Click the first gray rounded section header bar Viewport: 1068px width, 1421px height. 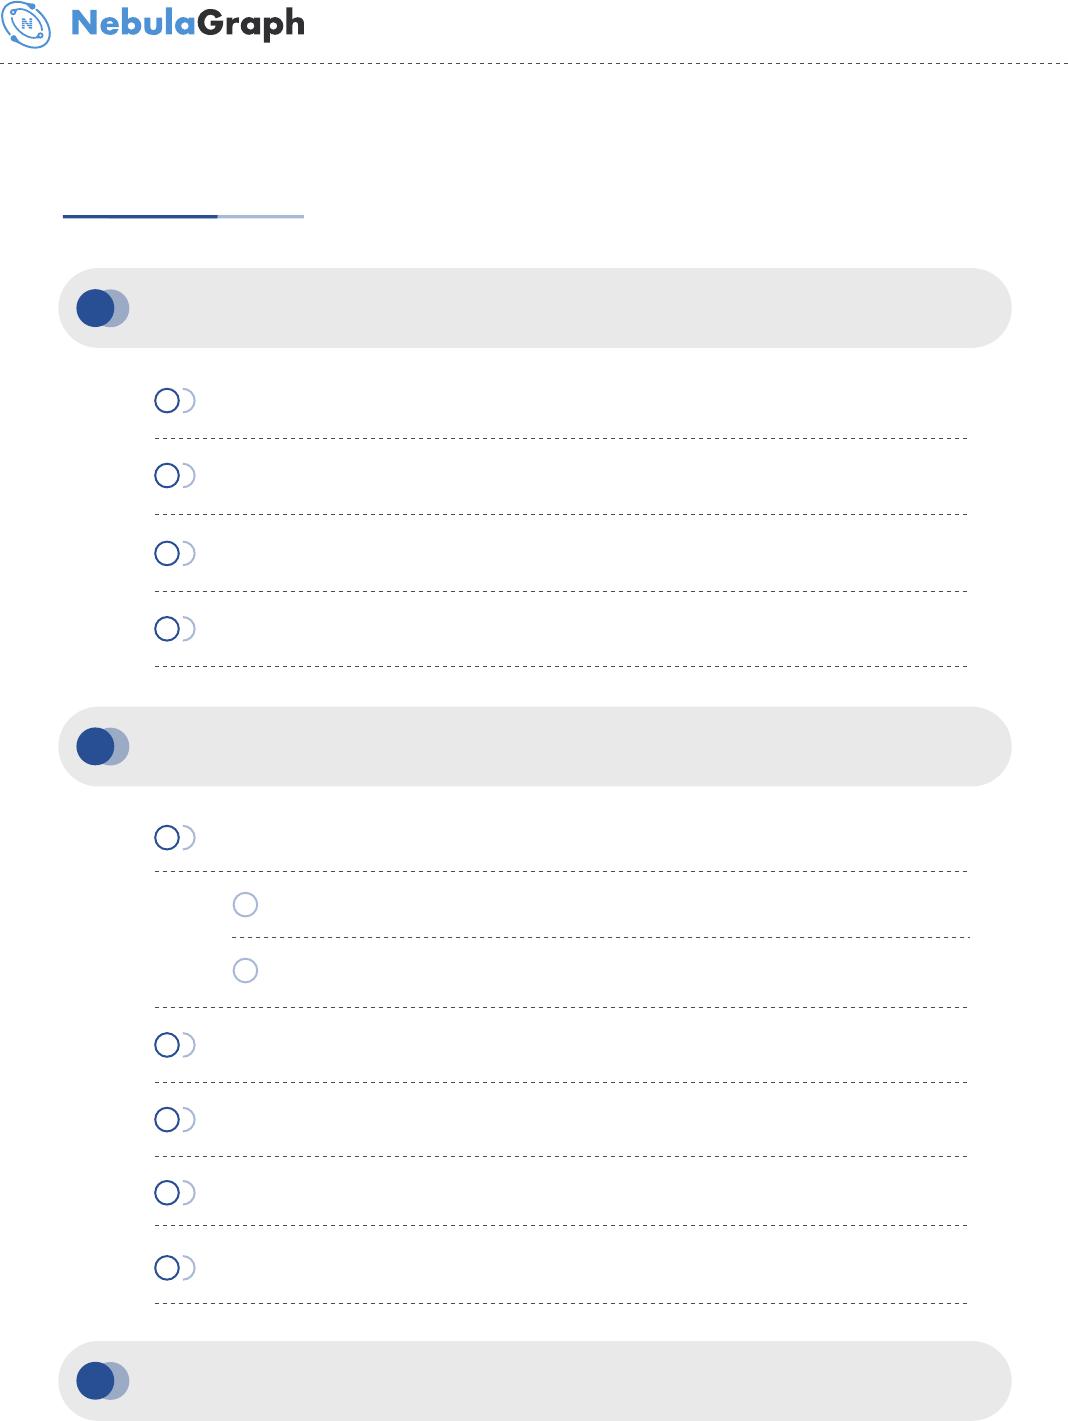(x=535, y=308)
